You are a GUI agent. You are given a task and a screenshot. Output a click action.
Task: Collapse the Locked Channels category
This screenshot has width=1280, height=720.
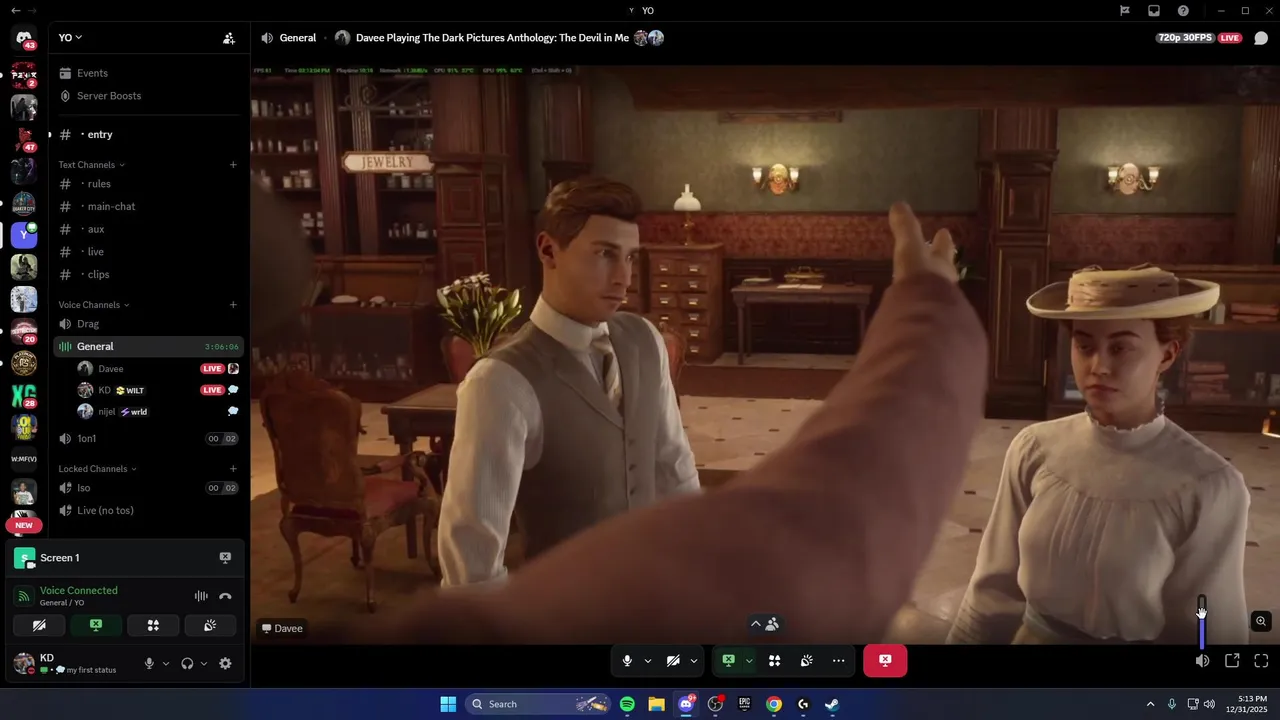pos(97,469)
